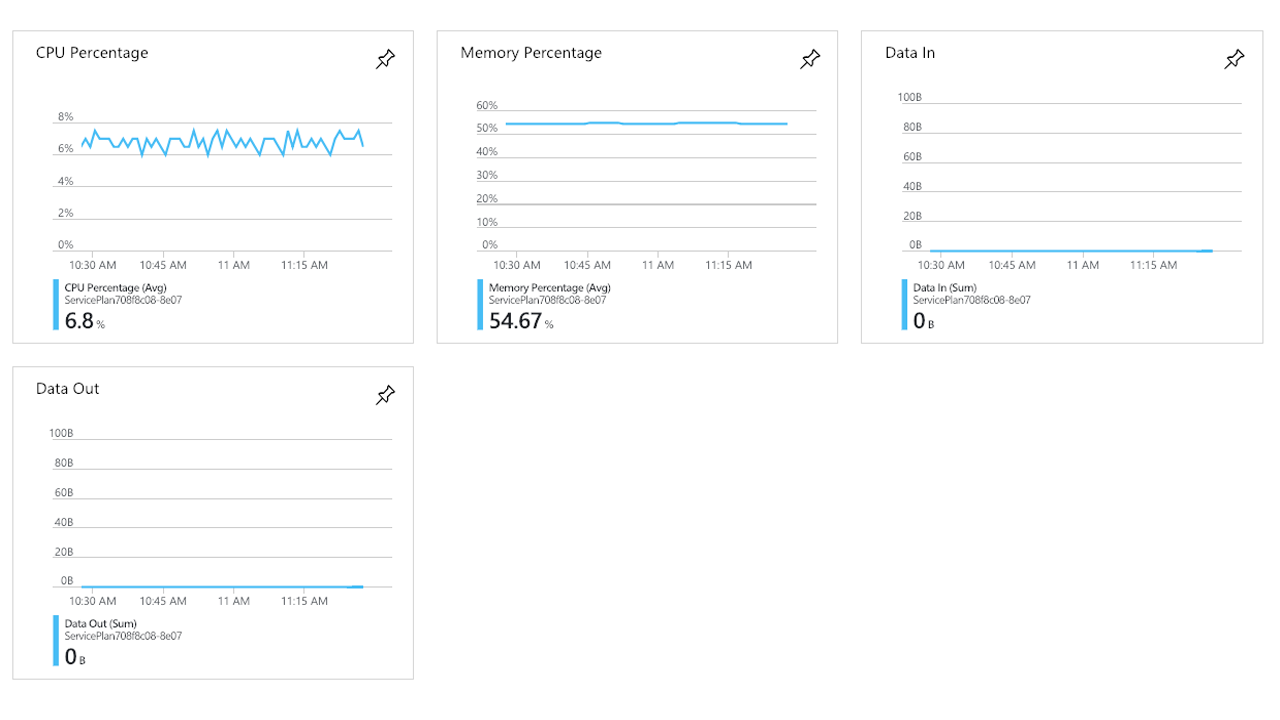1280x720 pixels.
Task: Click the Data Out chart flat line
Action: click(x=220, y=587)
